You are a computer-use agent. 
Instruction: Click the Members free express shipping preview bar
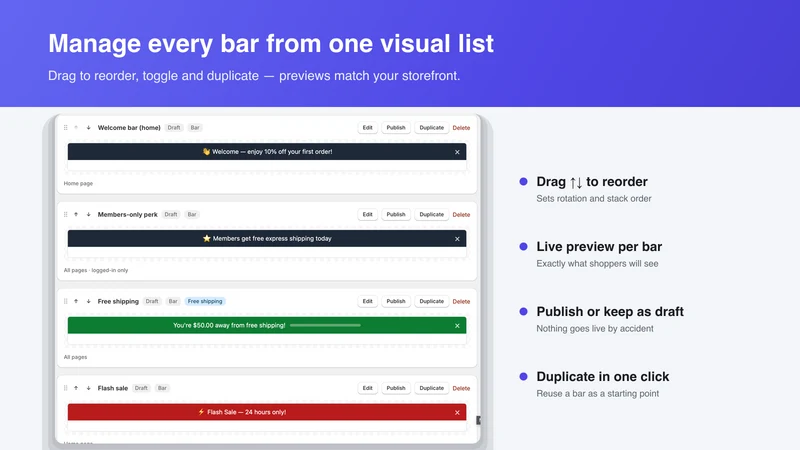coord(267,238)
